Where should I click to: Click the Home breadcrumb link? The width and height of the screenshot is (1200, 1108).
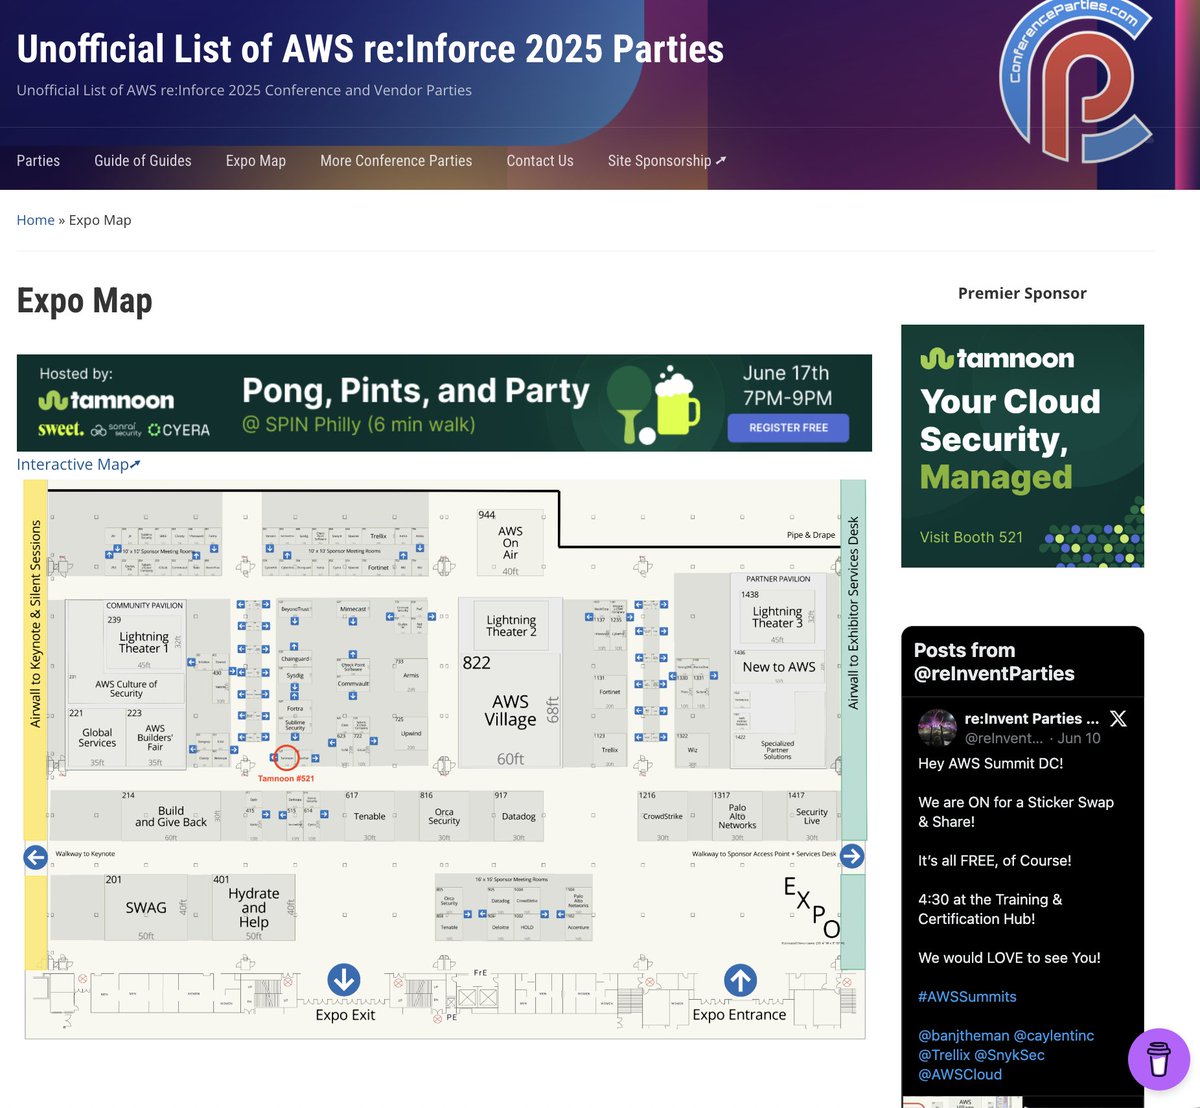[35, 220]
